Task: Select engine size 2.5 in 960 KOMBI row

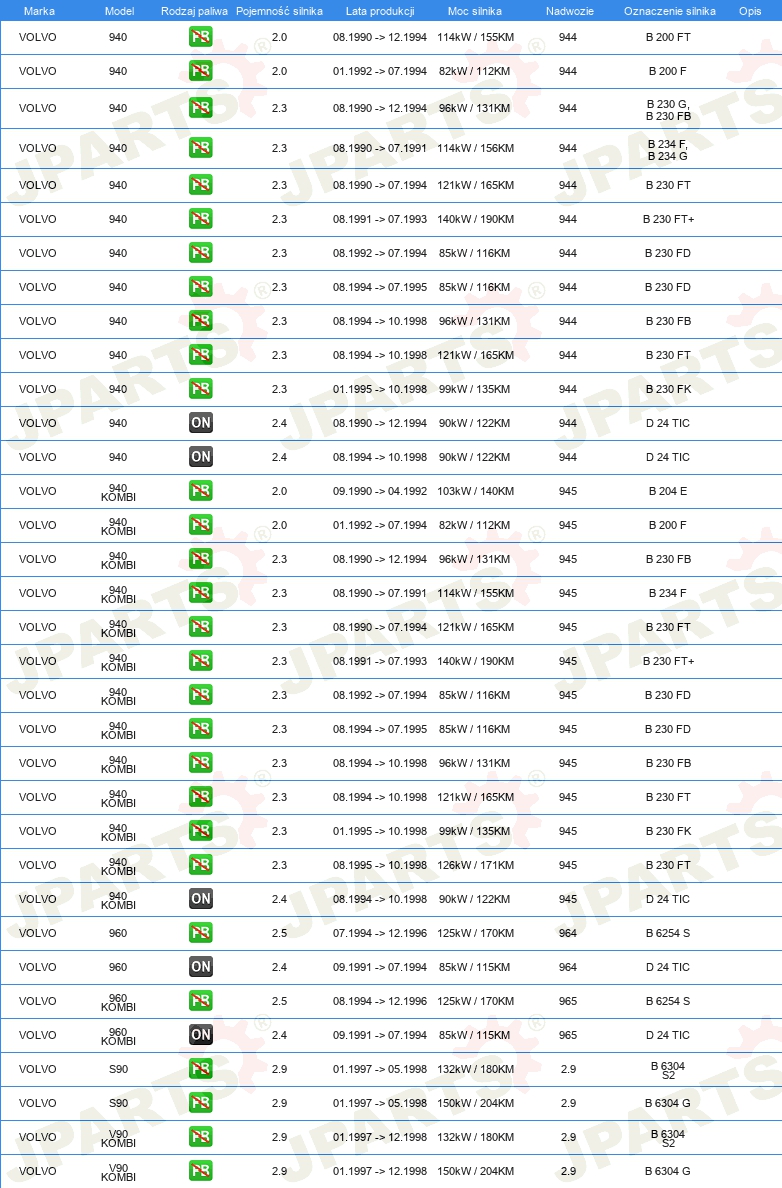Action: [x=279, y=1001]
